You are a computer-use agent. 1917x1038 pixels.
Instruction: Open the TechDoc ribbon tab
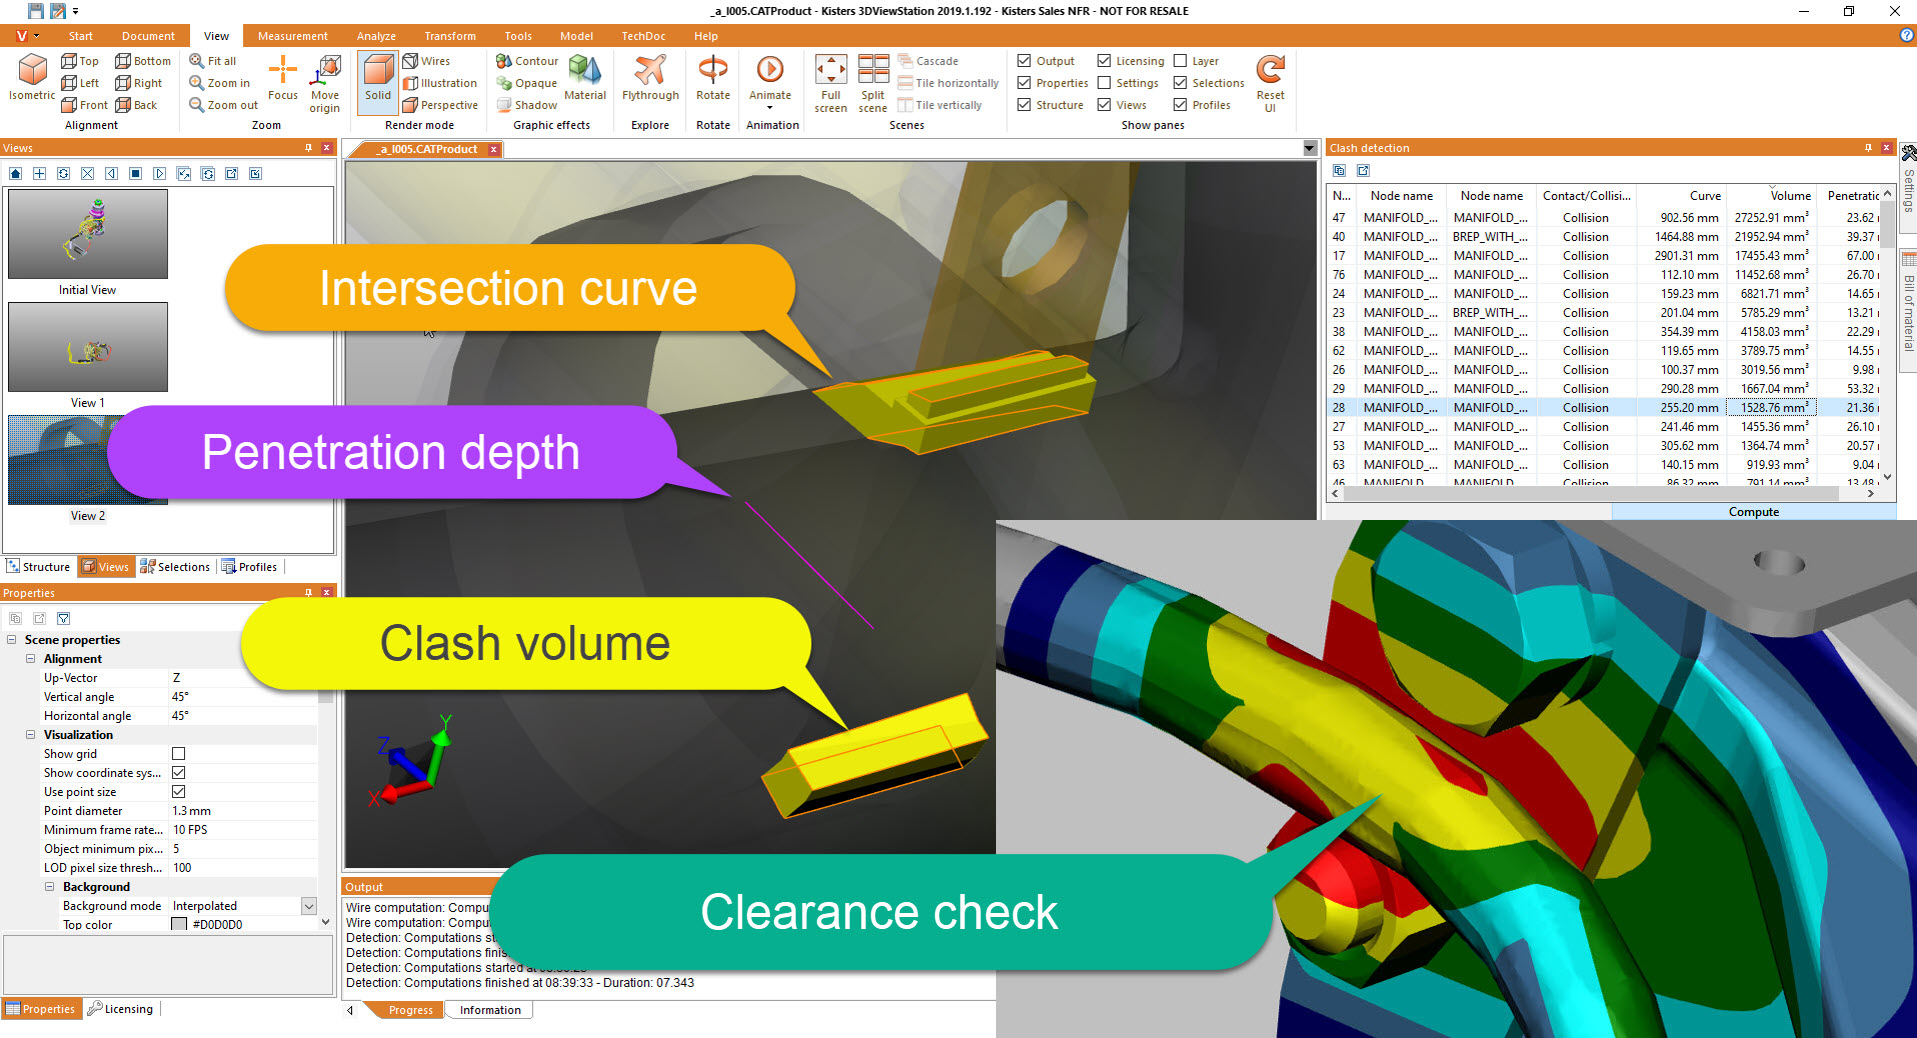tap(643, 36)
